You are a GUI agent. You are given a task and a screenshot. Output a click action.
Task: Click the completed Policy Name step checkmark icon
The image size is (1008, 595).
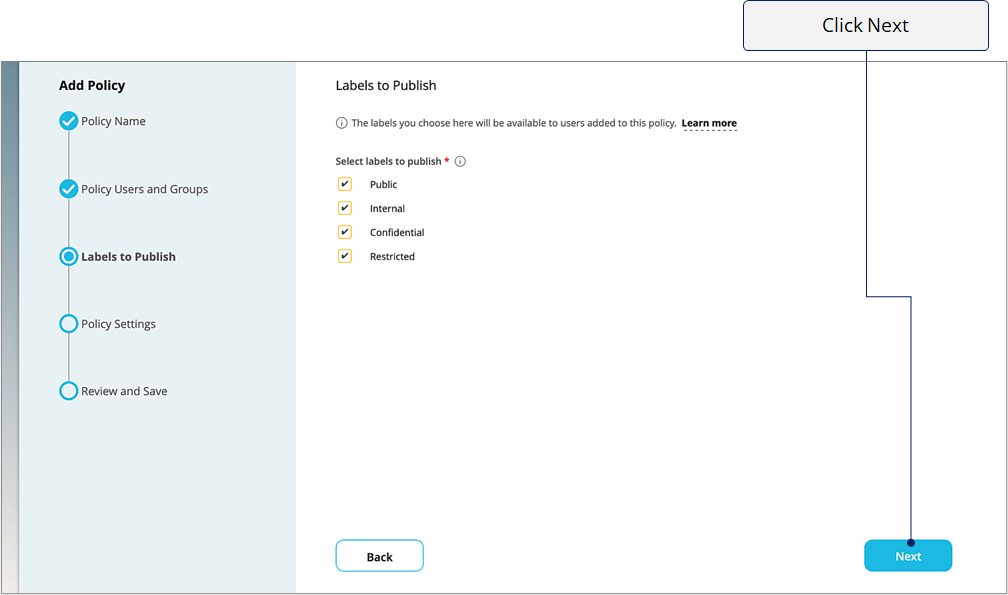69,121
